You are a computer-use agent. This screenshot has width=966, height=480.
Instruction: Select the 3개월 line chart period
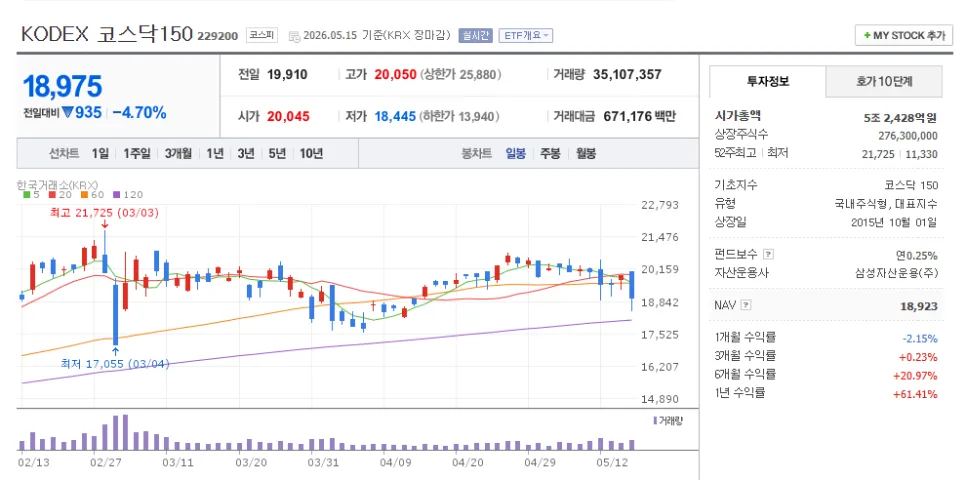pyautogui.click(x=179, y=154)
